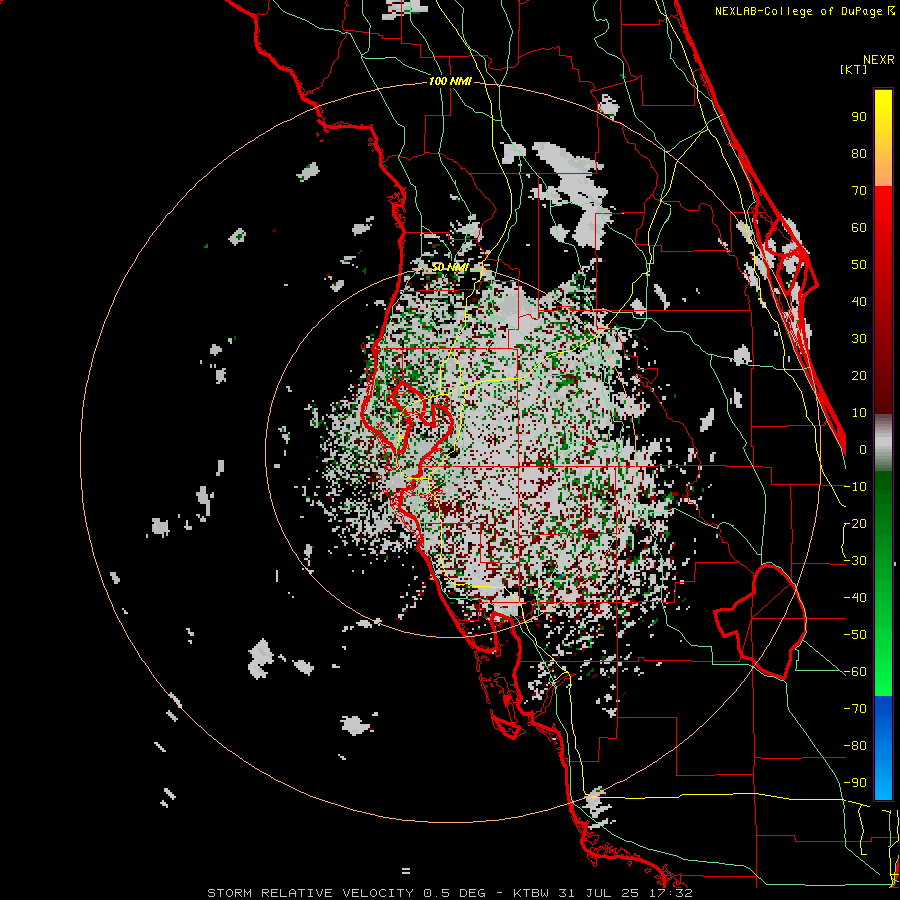Viewport: 900px width, 900px height.
Task: Select the 100 NMI range ring label
Action: click(450, 82)
